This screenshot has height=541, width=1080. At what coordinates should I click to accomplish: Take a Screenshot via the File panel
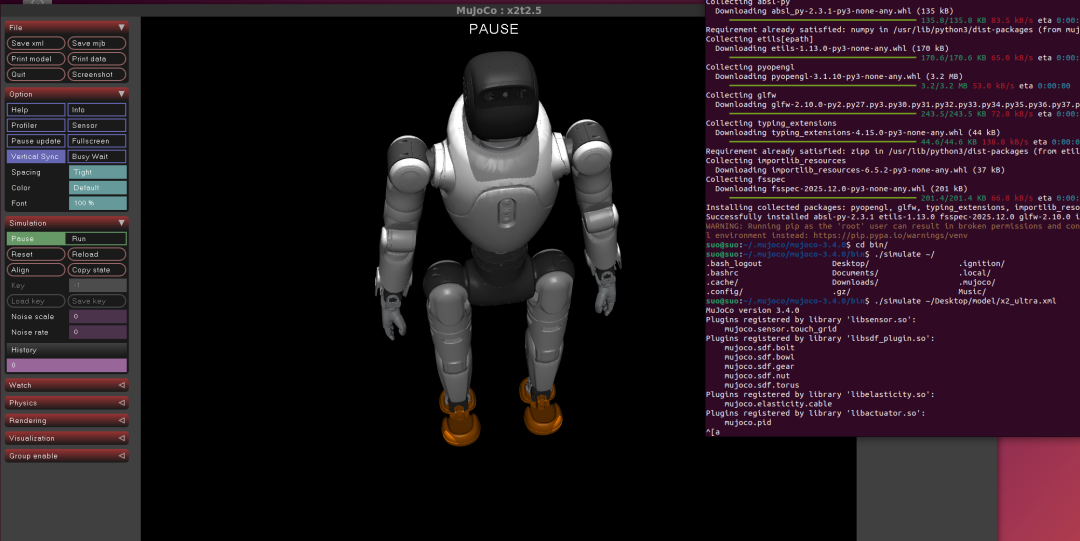(96, 74)
